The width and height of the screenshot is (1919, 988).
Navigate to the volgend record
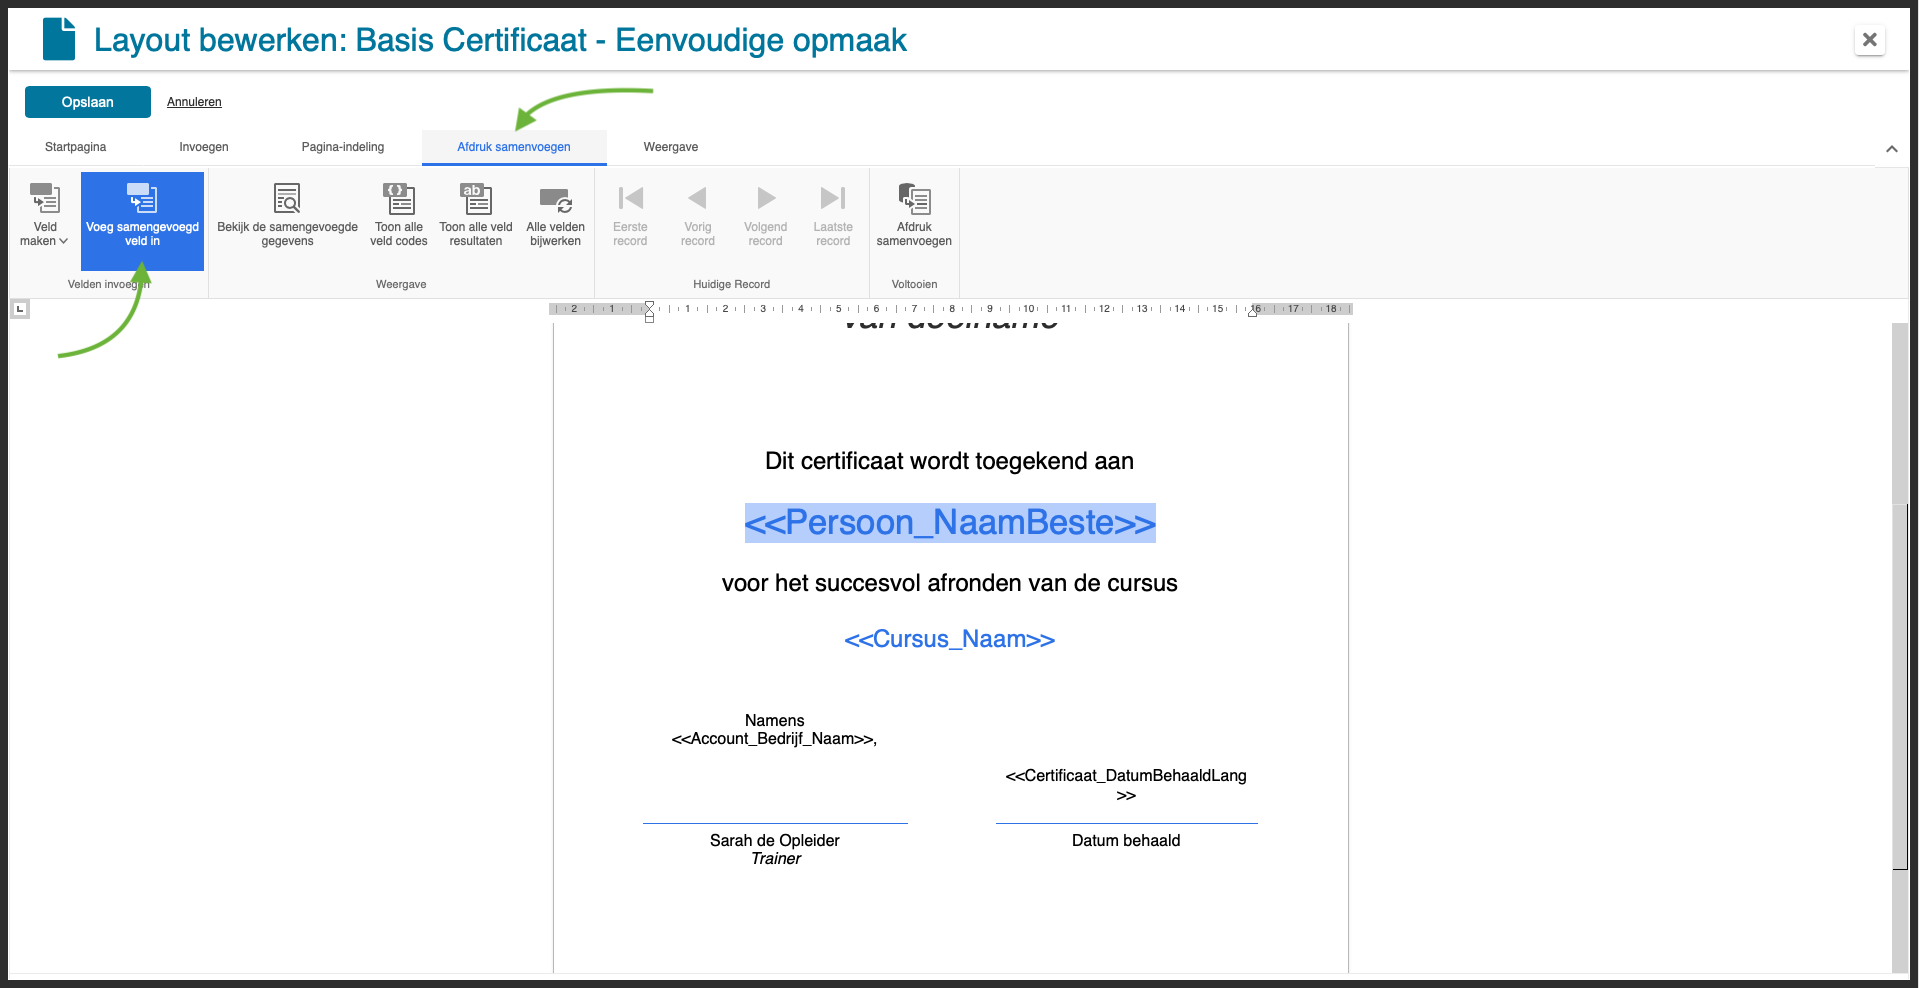coord(765,210)
